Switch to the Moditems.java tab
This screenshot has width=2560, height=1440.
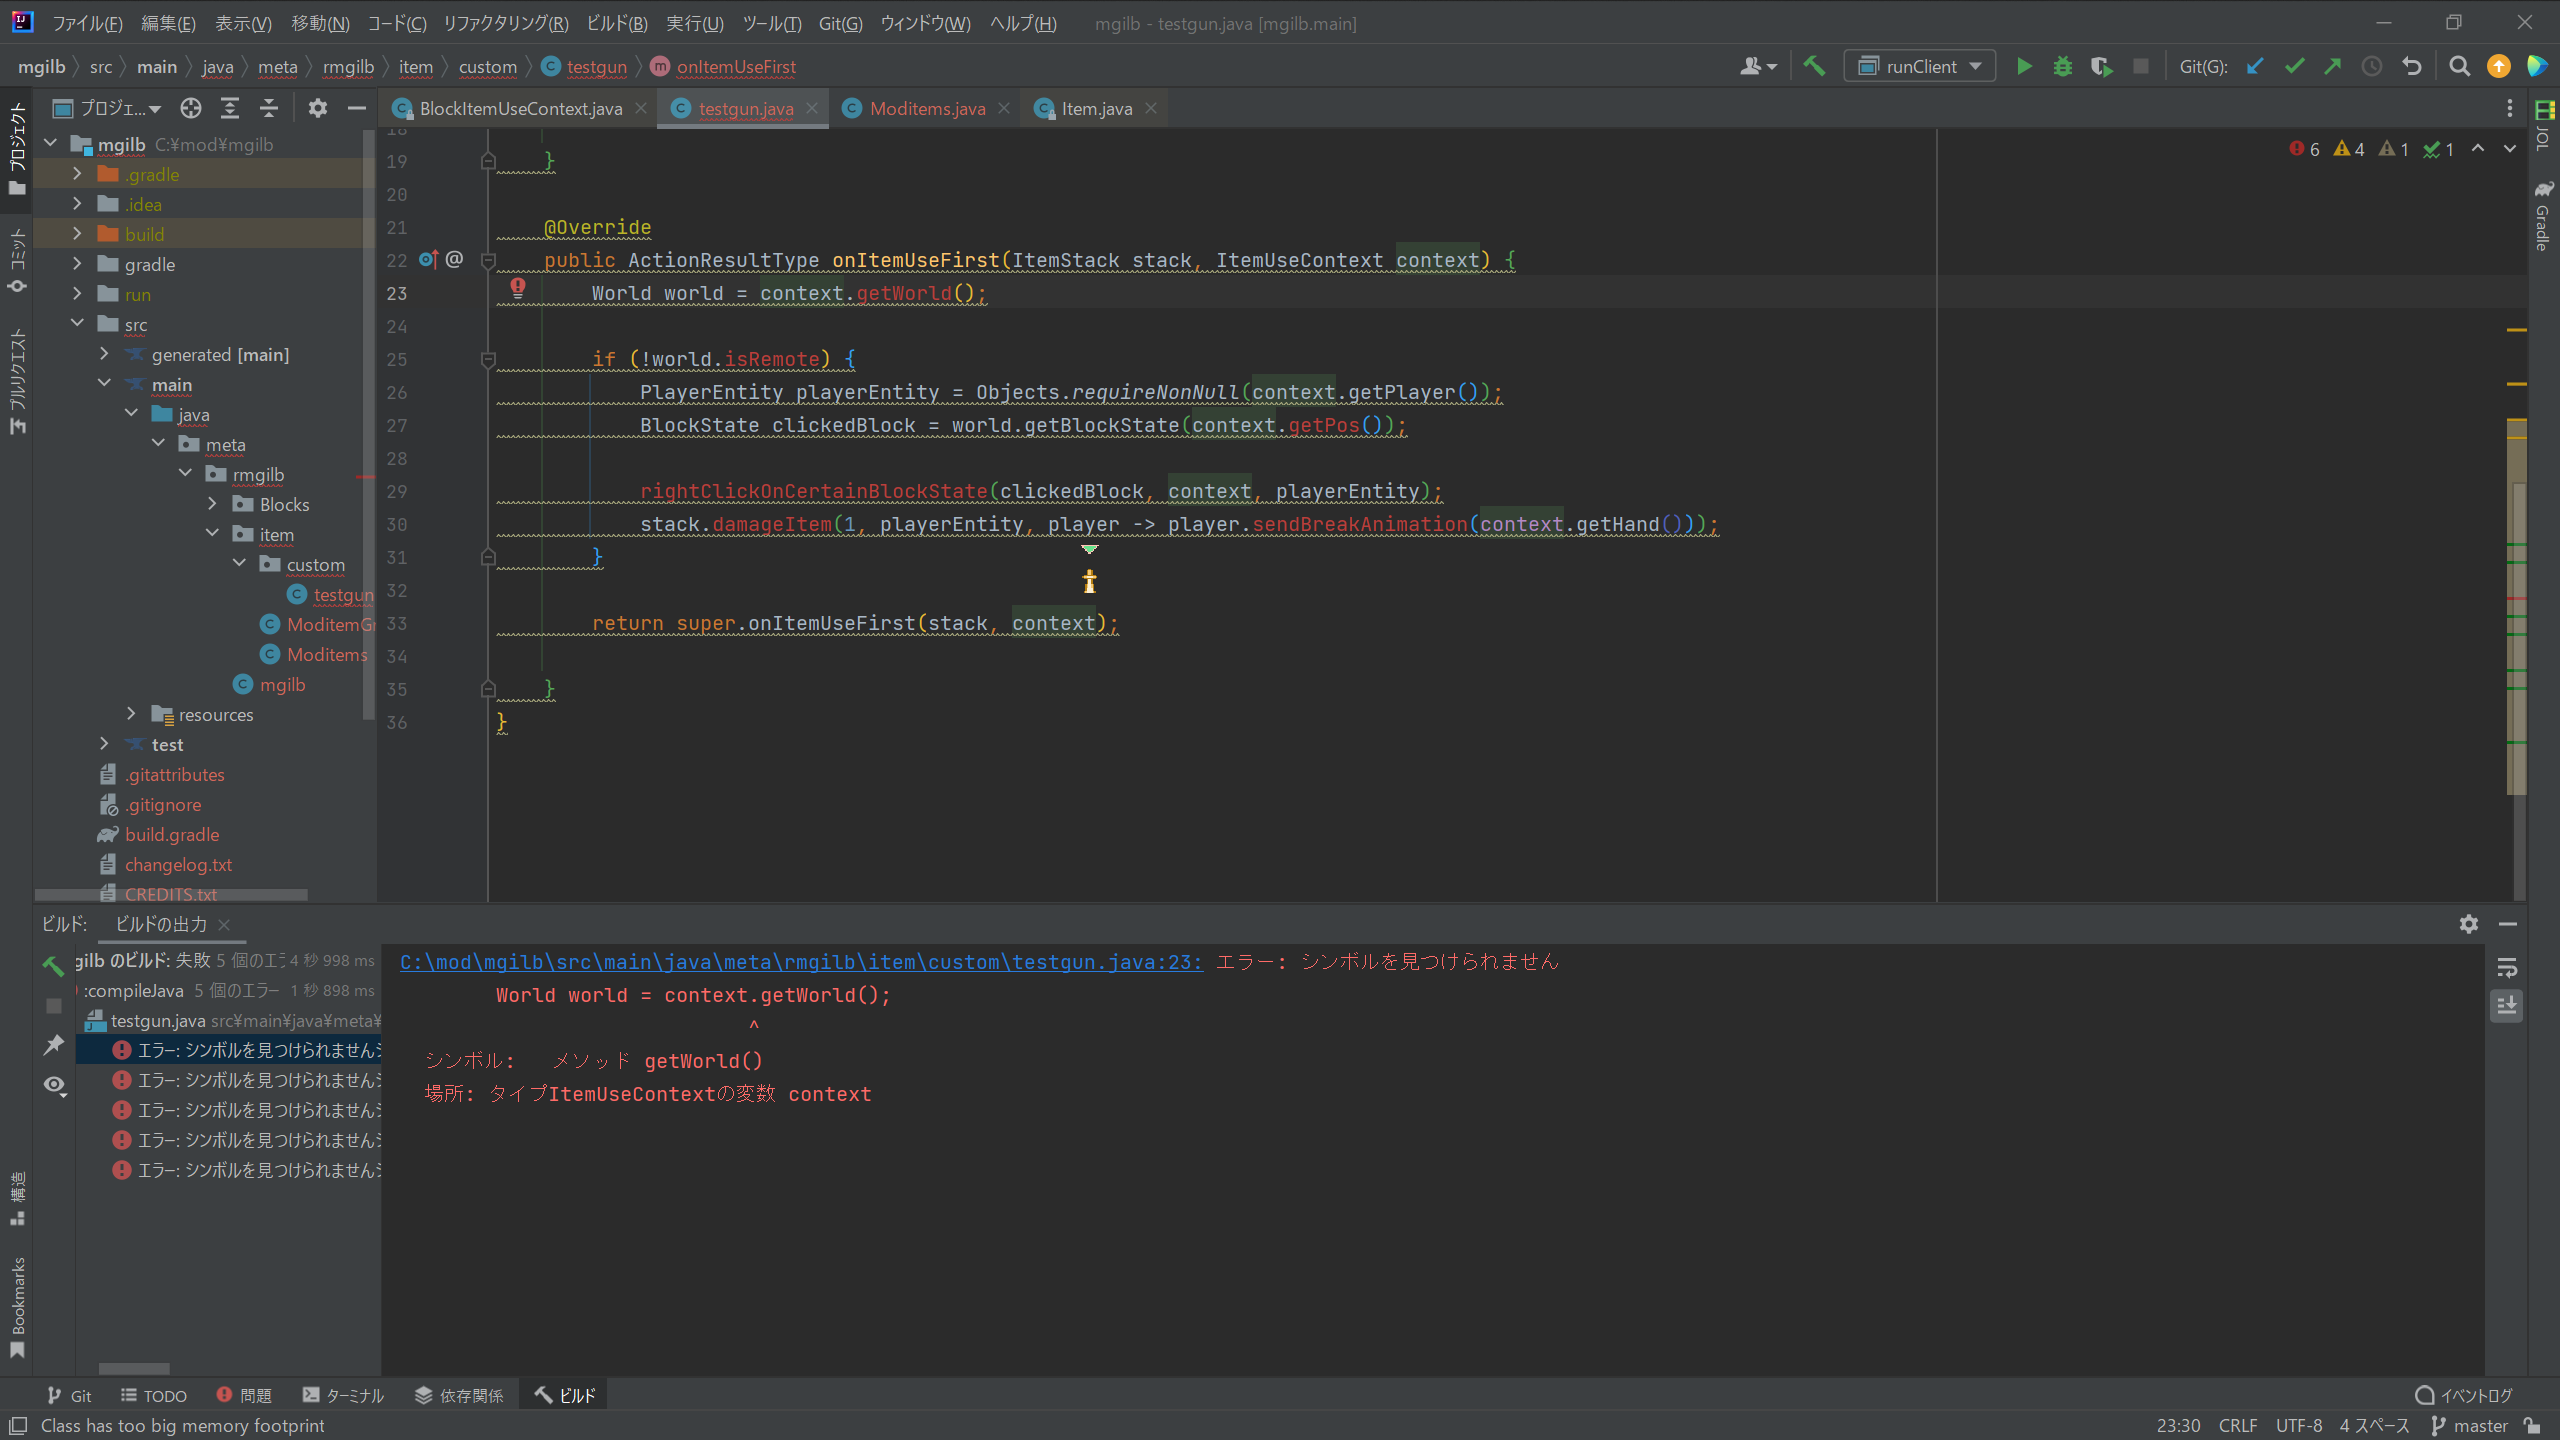click(926, 109)
